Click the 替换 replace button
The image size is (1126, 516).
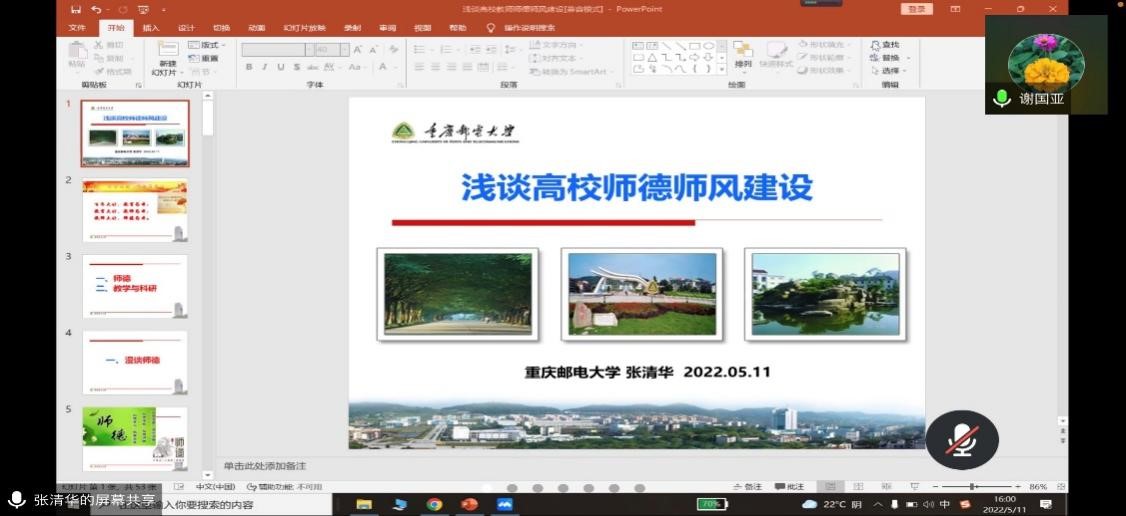pyautogui.click(x=885, y=58)
